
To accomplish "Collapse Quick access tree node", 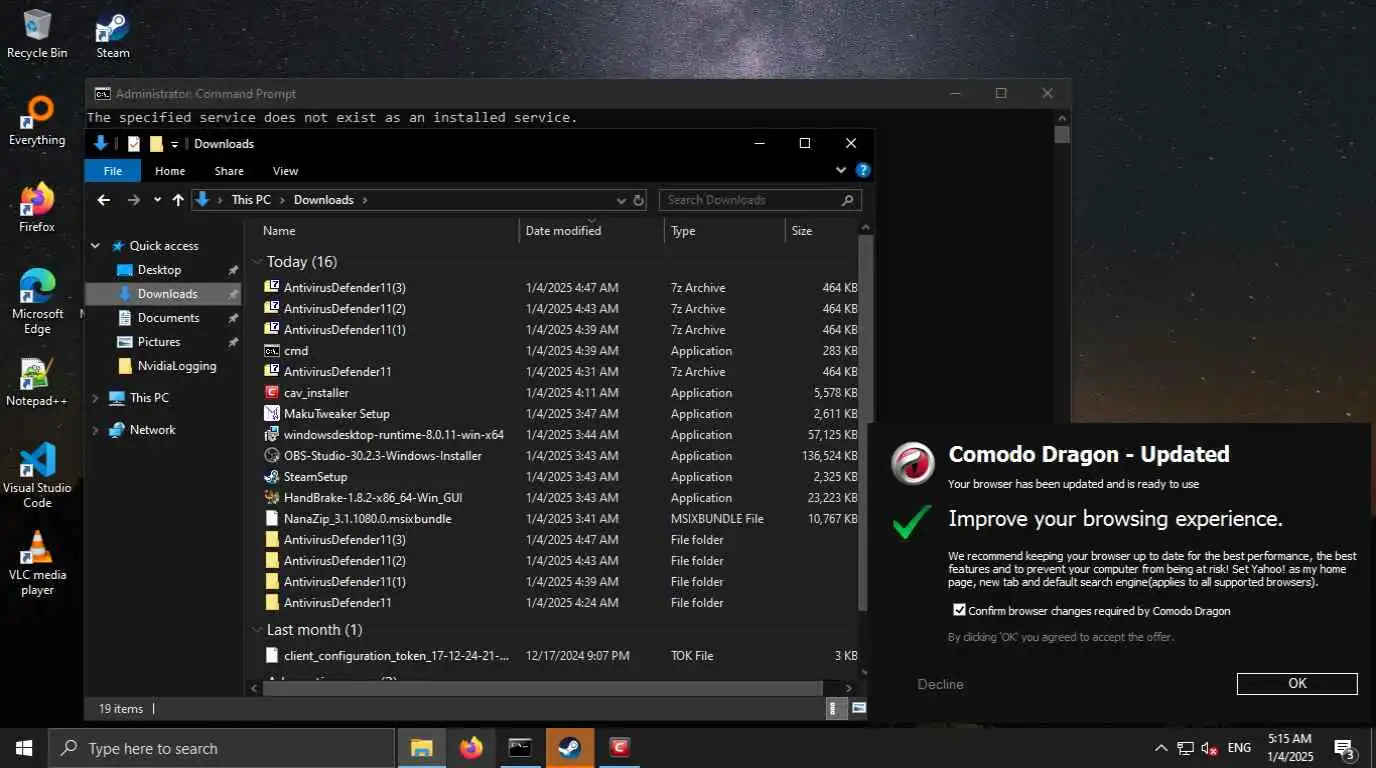I will click(x=96, y=246).
